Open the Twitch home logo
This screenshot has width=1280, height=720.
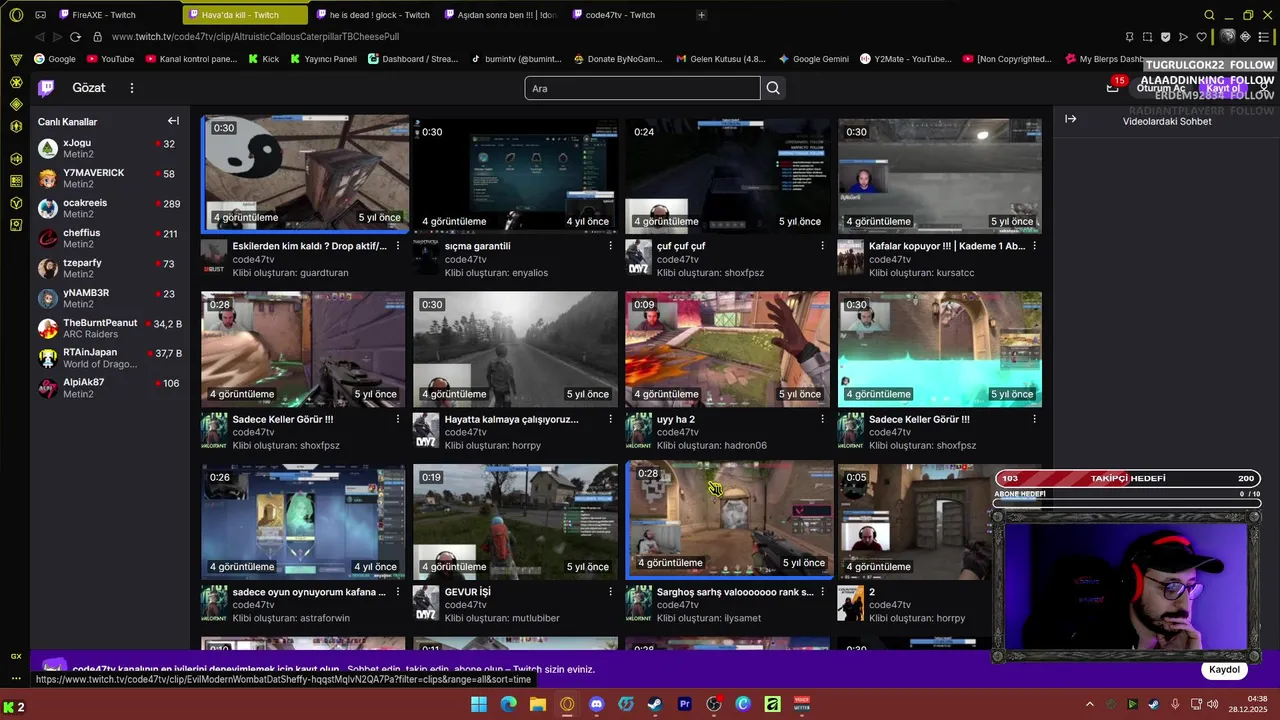[x=46, y=88]
